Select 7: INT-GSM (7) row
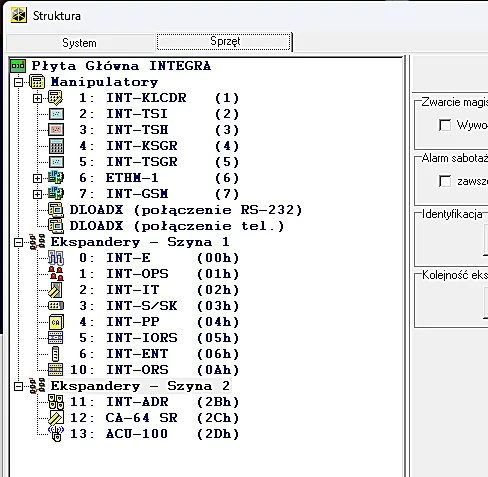 click(159, 194)
